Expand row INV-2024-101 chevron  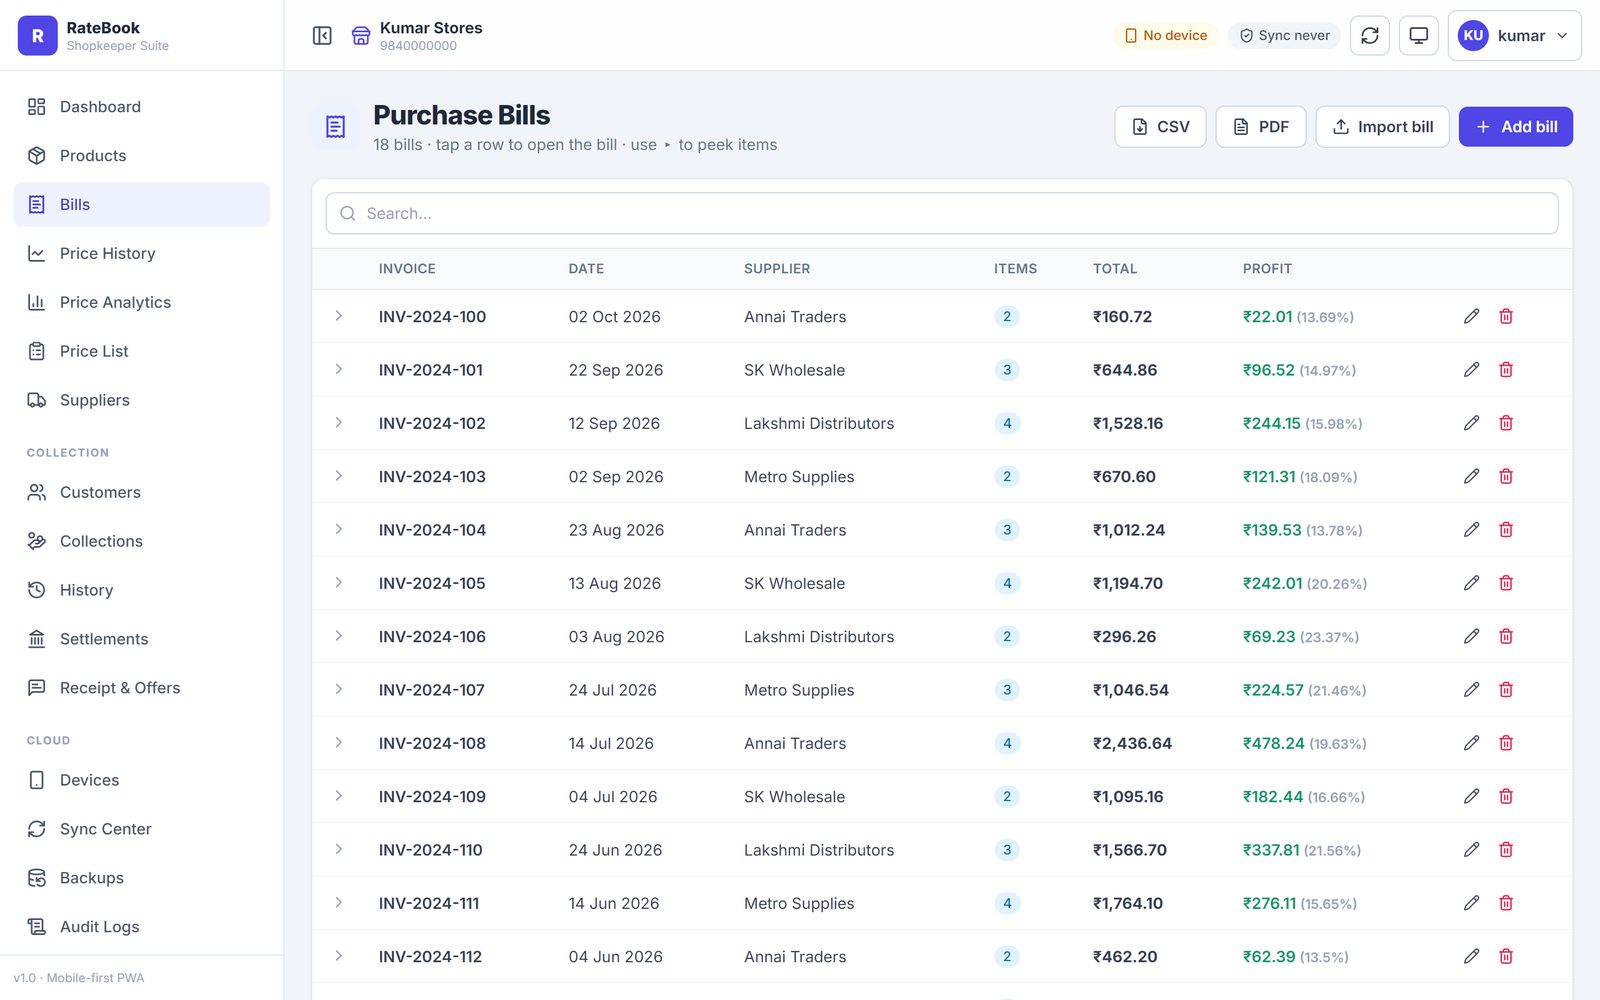[339, 370]
